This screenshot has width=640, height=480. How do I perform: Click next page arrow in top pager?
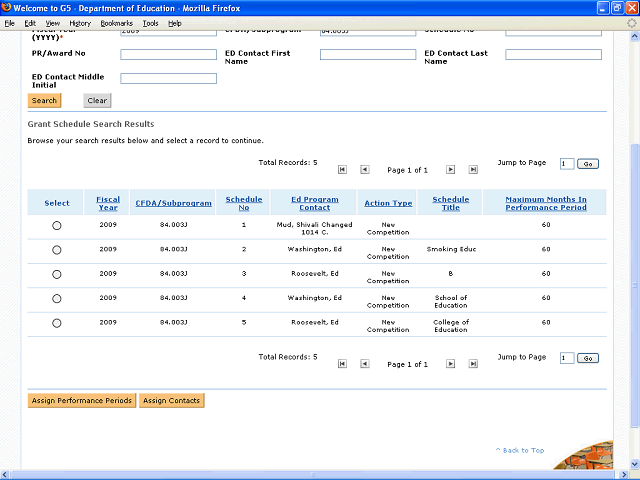pyautogui.click(x=451, y=170)
